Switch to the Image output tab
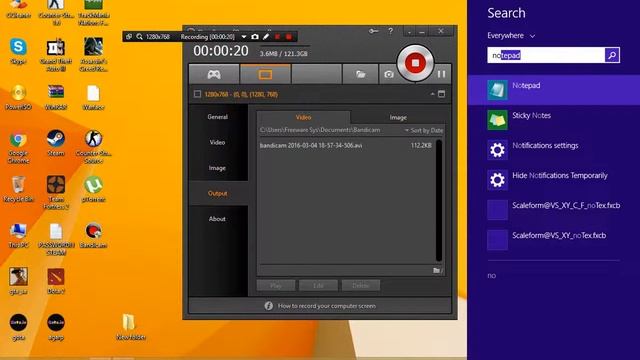Screen dimensions: 640x360 click(398, 118)
